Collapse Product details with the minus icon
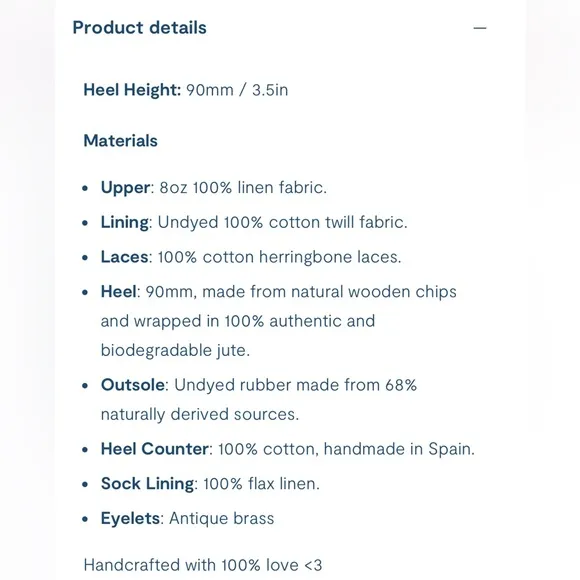This screenshot has height=580, width=580. click(480, 28)
